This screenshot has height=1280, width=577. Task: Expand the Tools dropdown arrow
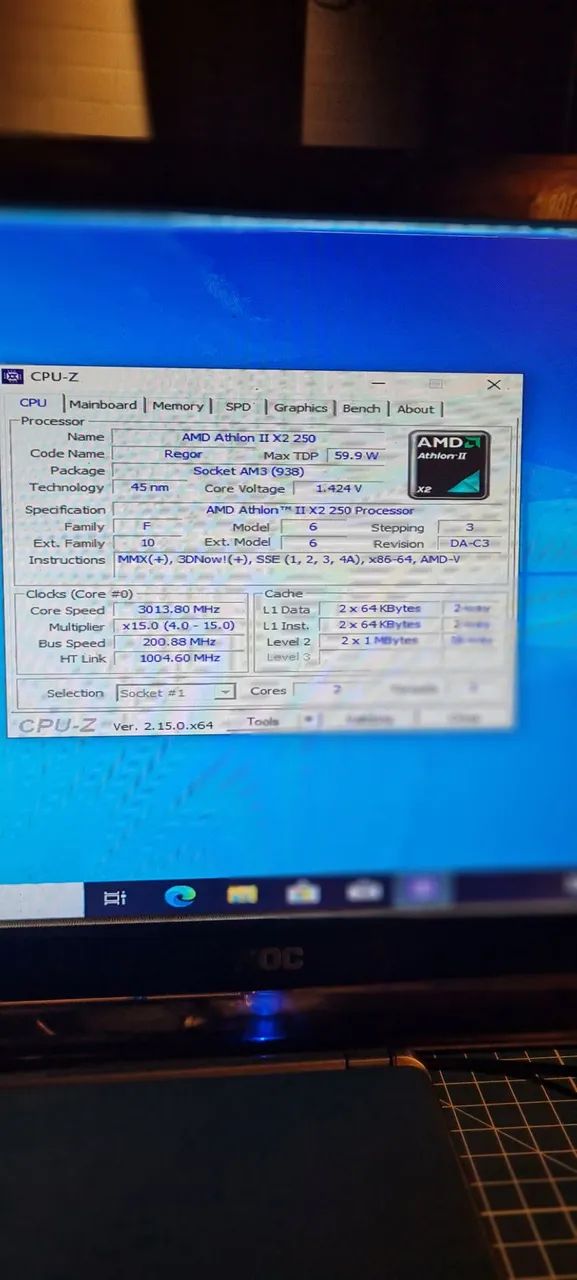pyautogui.click(x=309, y=720)
